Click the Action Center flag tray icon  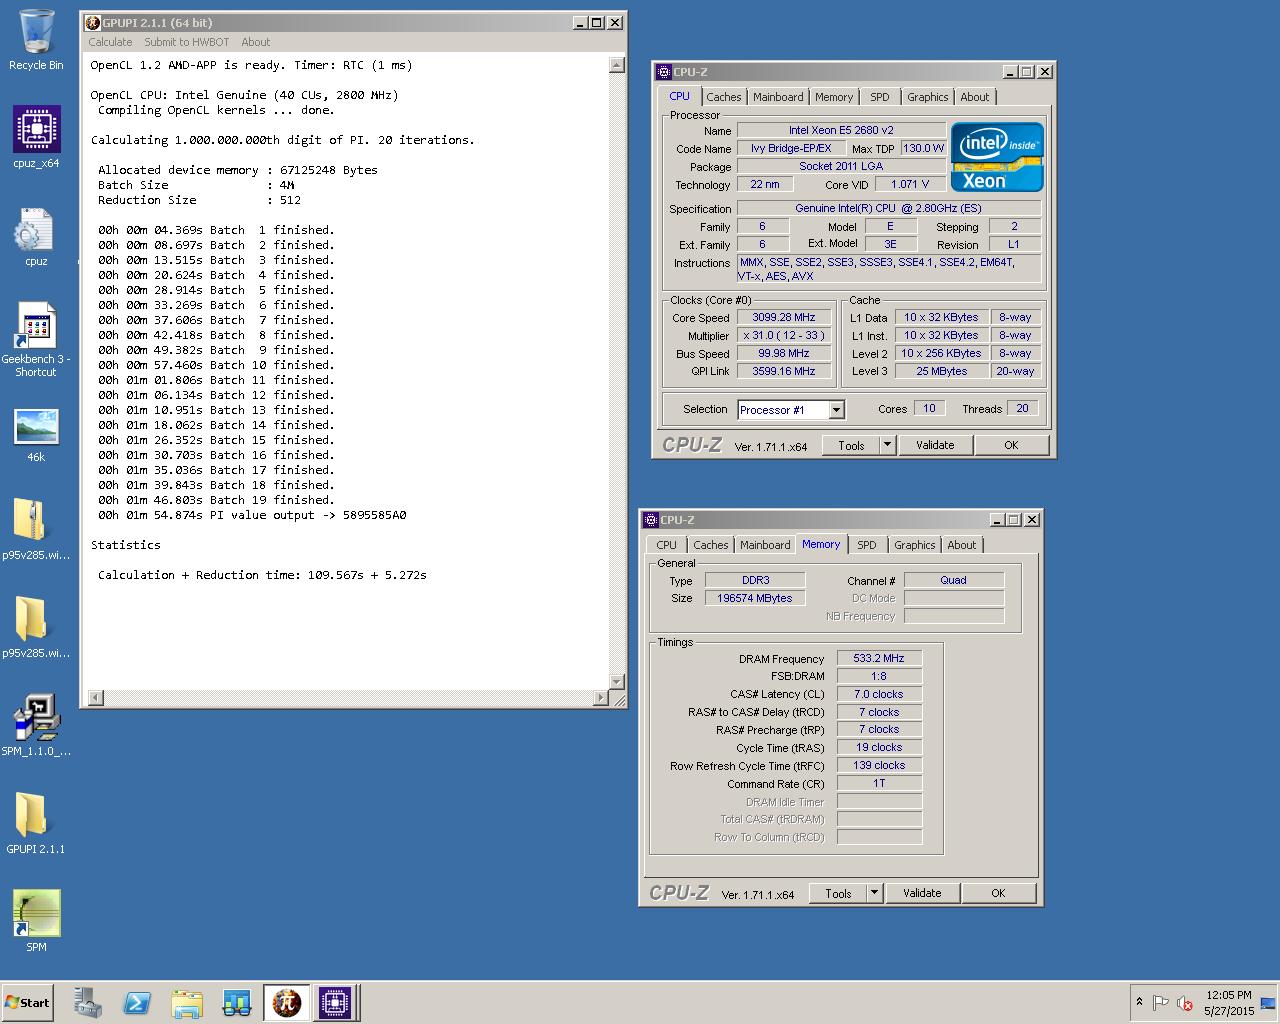click(x=1160, y=1002)
